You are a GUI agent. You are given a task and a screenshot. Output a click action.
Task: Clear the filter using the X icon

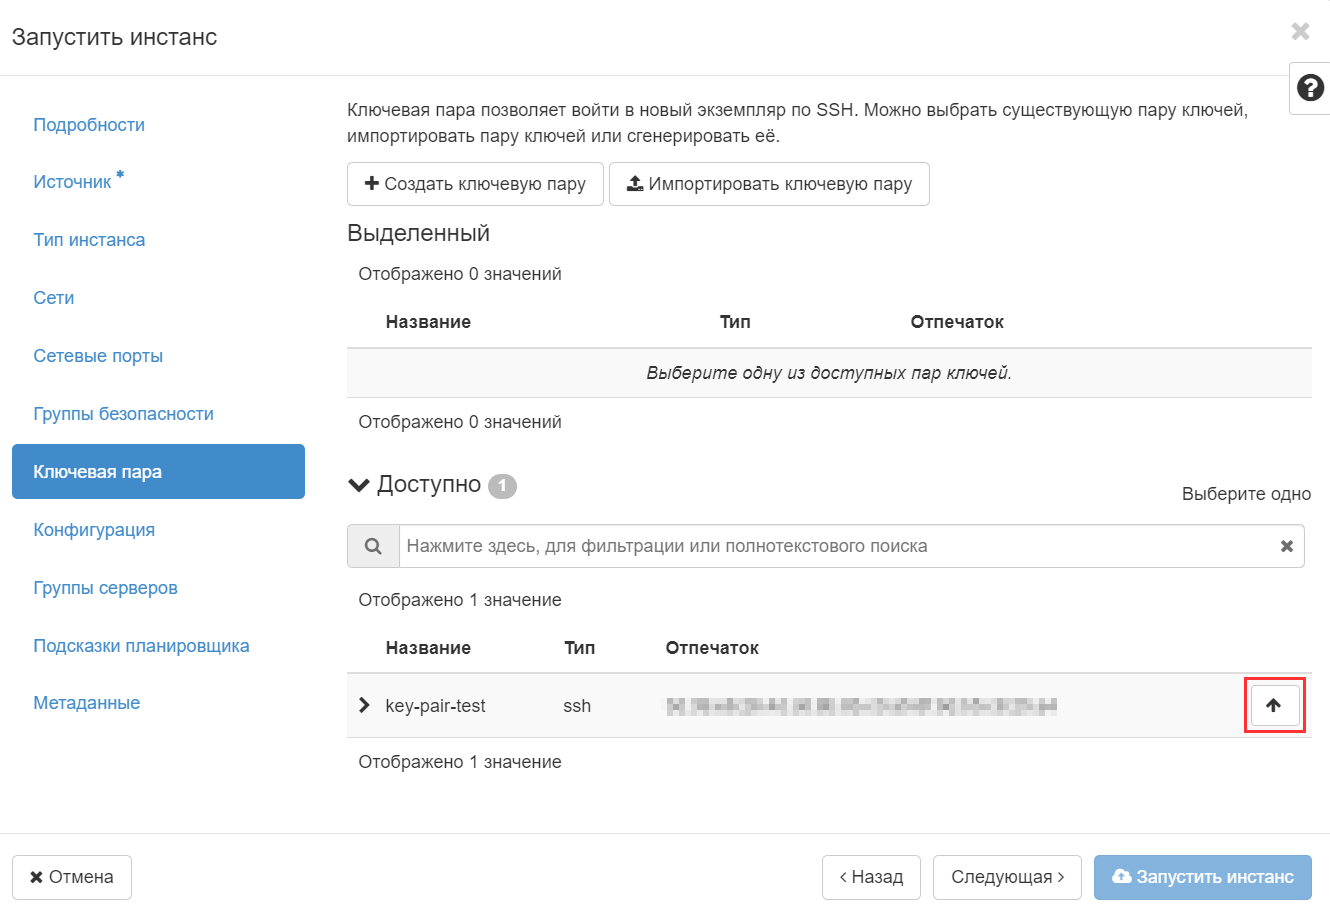click(1288, 546)
